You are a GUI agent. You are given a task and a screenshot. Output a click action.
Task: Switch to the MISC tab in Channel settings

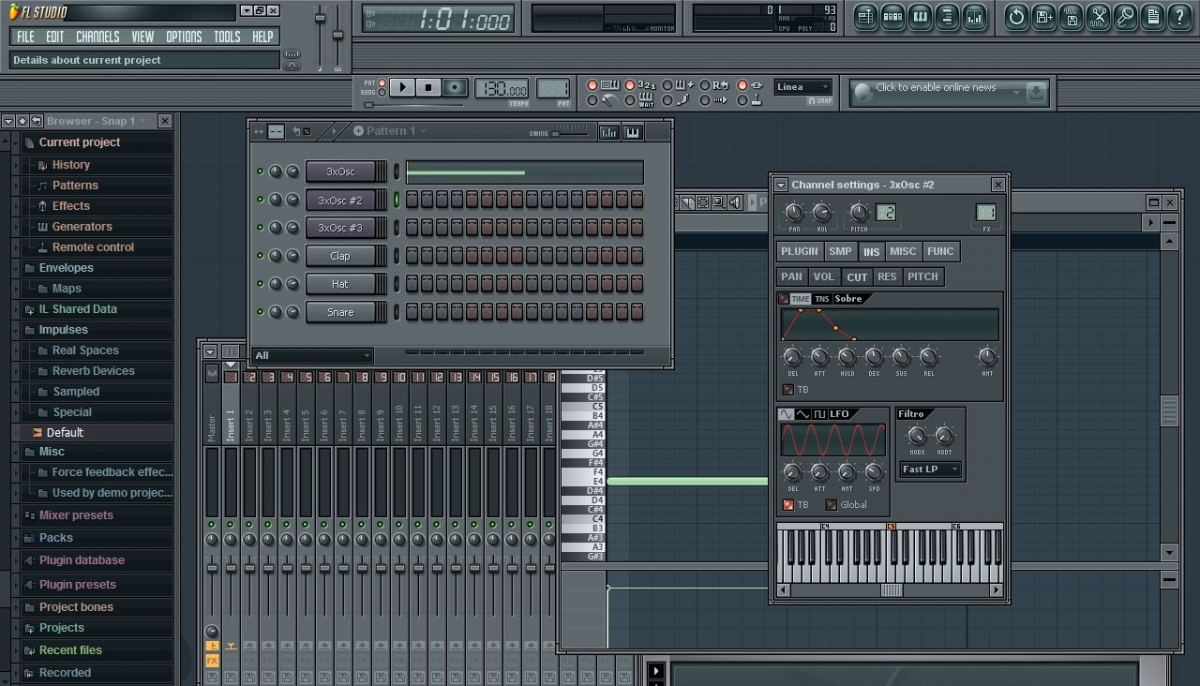tap(903, 252)
